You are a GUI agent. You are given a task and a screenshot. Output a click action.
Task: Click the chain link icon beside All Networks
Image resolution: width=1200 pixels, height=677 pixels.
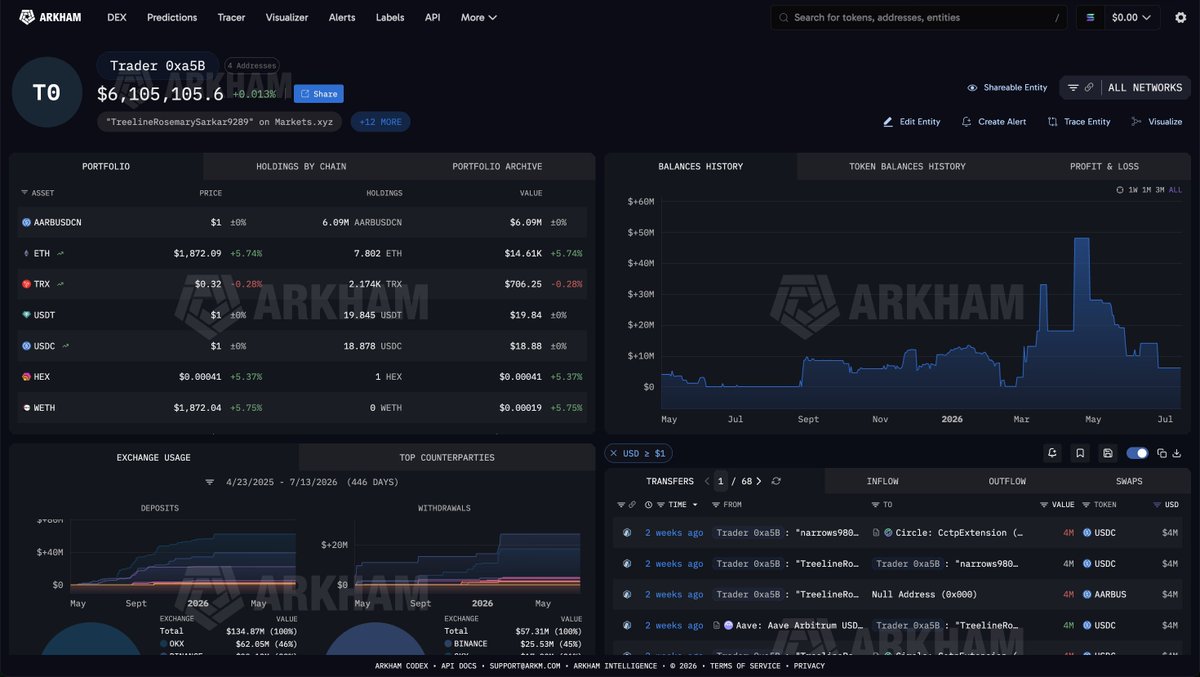click(x=1089, y=88)
